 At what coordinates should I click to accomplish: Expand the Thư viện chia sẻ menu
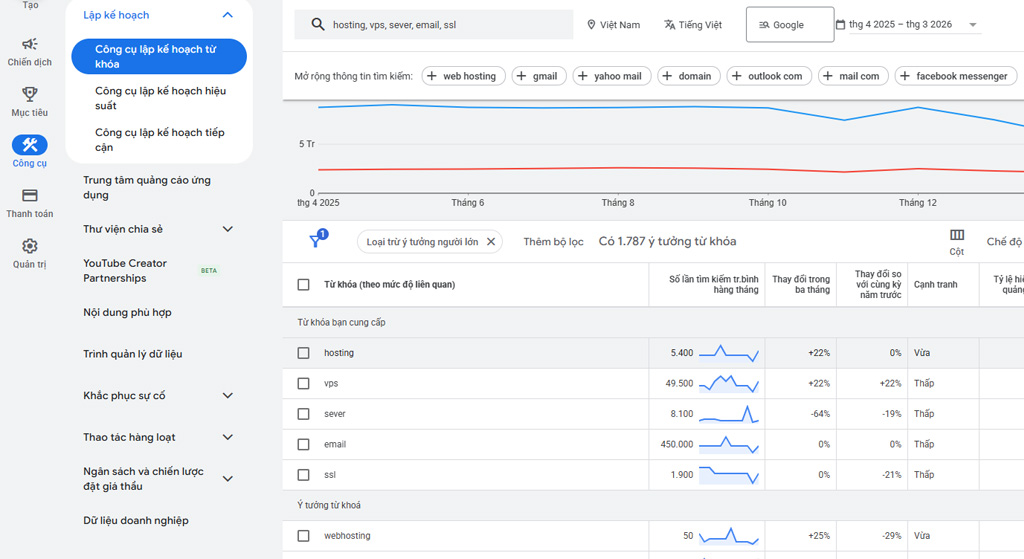click(227, 229)
